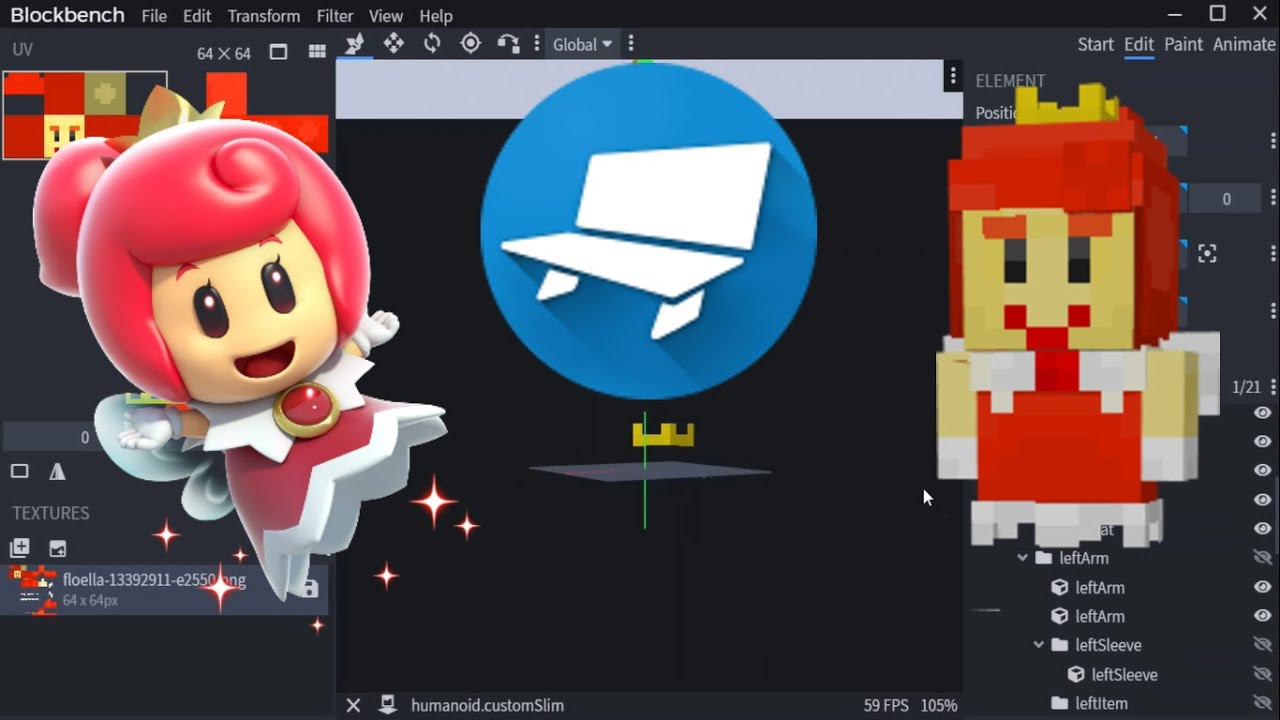This screenshot has height=720, width=1280.
Task: Click the UV grid icon beside 64 × 64
Action: coord(317,52)
